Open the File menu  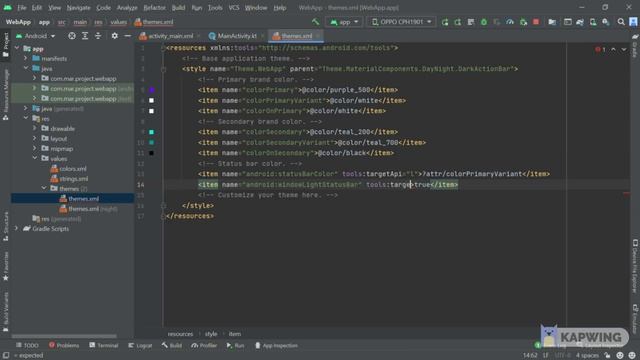coord(22,8)
